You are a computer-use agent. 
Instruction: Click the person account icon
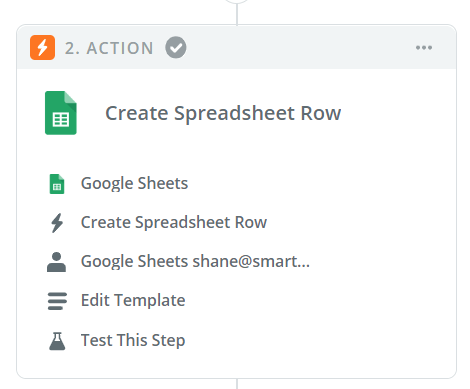click(56, 262)
